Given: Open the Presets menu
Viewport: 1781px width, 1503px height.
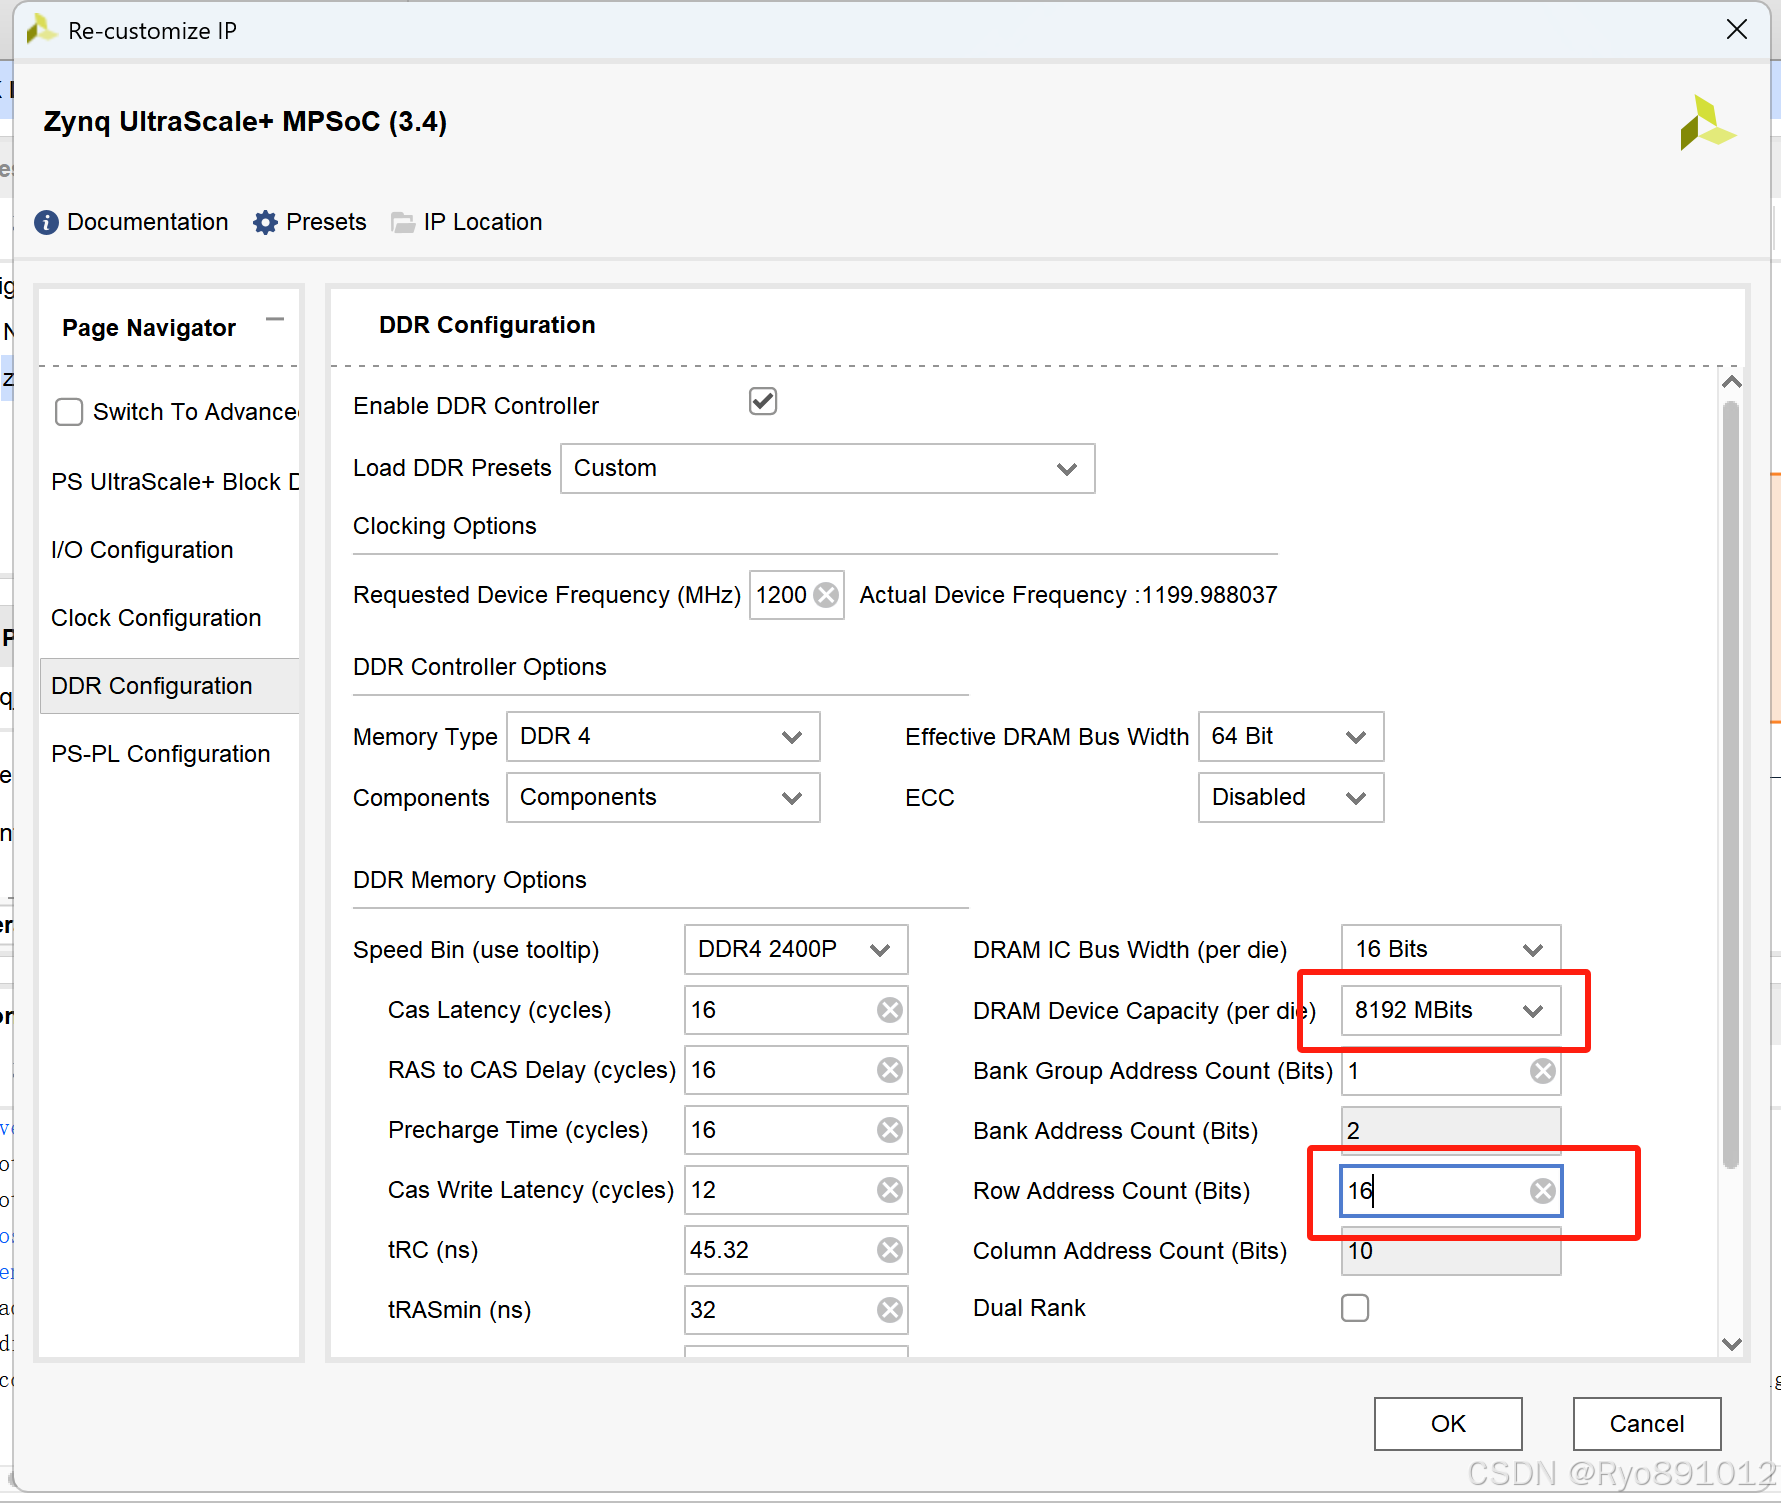Looking at the screenshot, I should point(326,222).
